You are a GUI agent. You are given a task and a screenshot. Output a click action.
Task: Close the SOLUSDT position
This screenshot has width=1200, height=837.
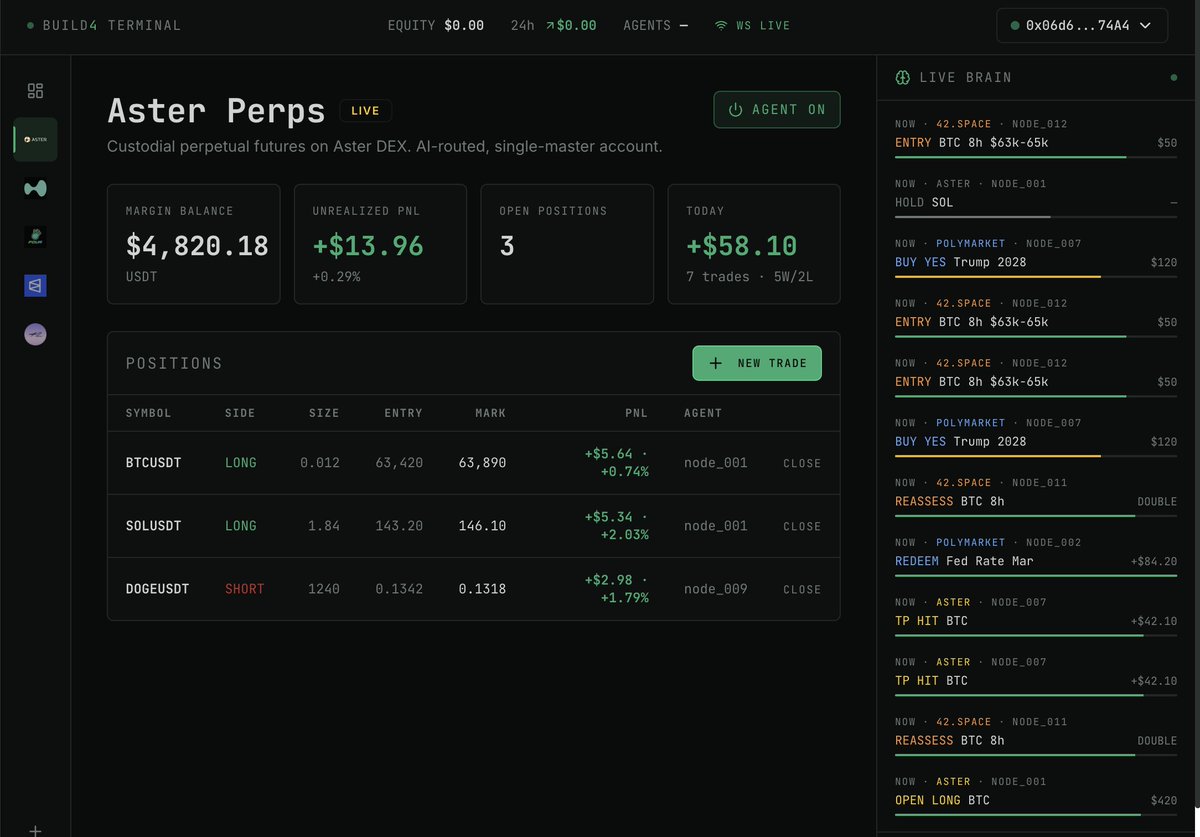(802, 526)
